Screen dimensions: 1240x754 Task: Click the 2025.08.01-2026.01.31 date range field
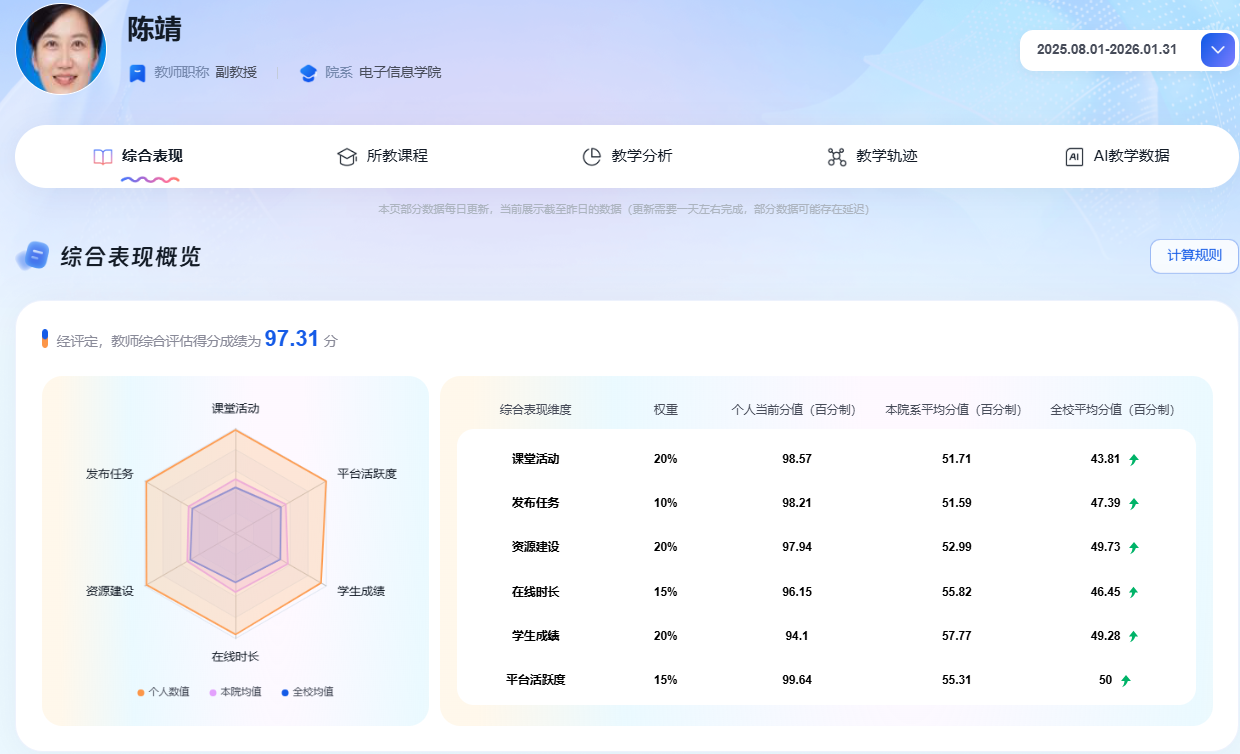point(1106,50)
